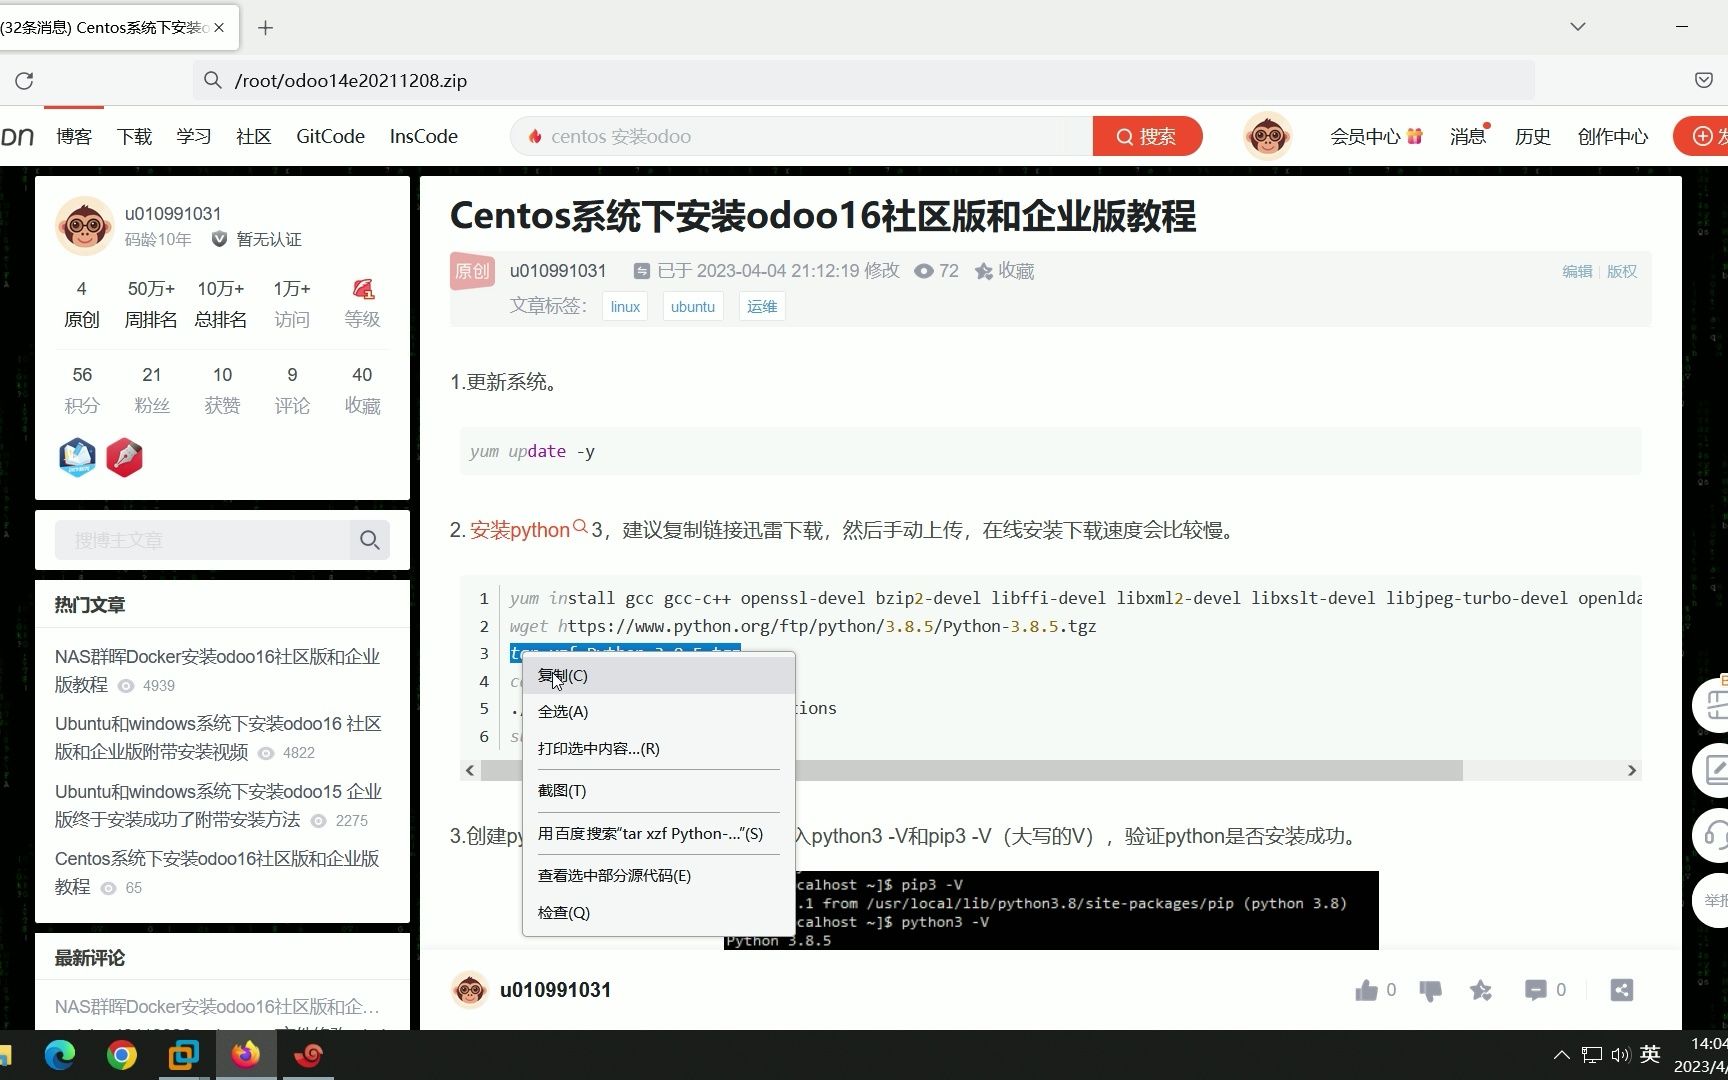Click the CSDN logo in the navigation bar
Image resolution: width=1728 pixels, height=1080 pixels.
click(x=18, y=136)
